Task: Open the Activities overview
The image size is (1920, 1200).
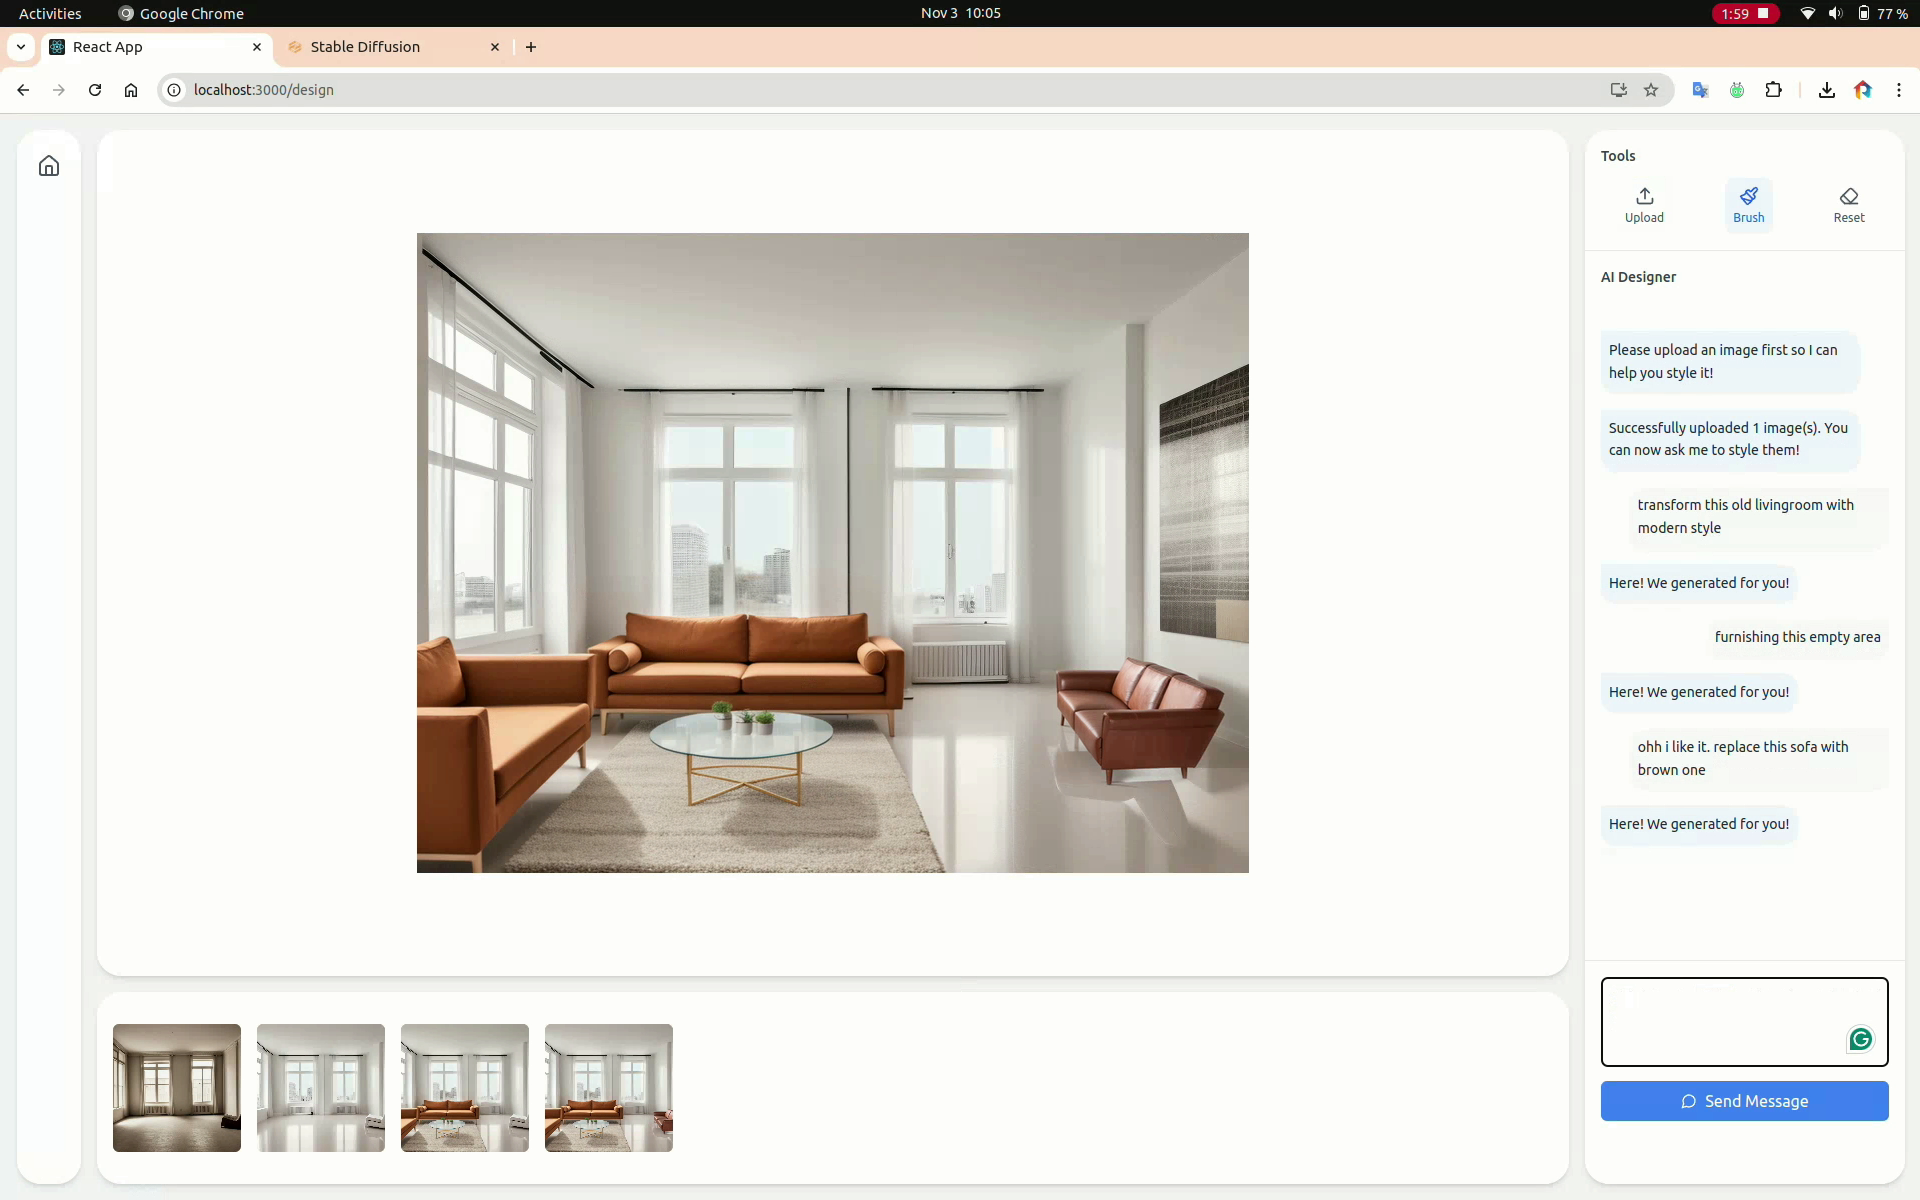Action: (50, 13)
